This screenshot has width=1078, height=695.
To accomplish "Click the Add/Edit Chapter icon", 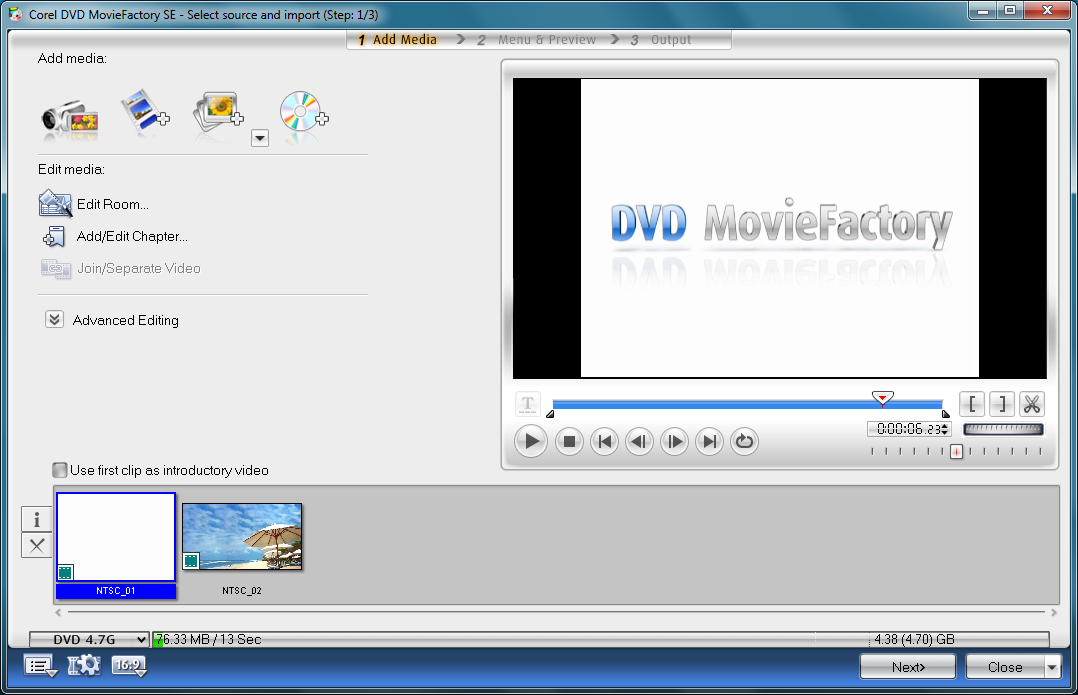I will click(x=54, y=236).
